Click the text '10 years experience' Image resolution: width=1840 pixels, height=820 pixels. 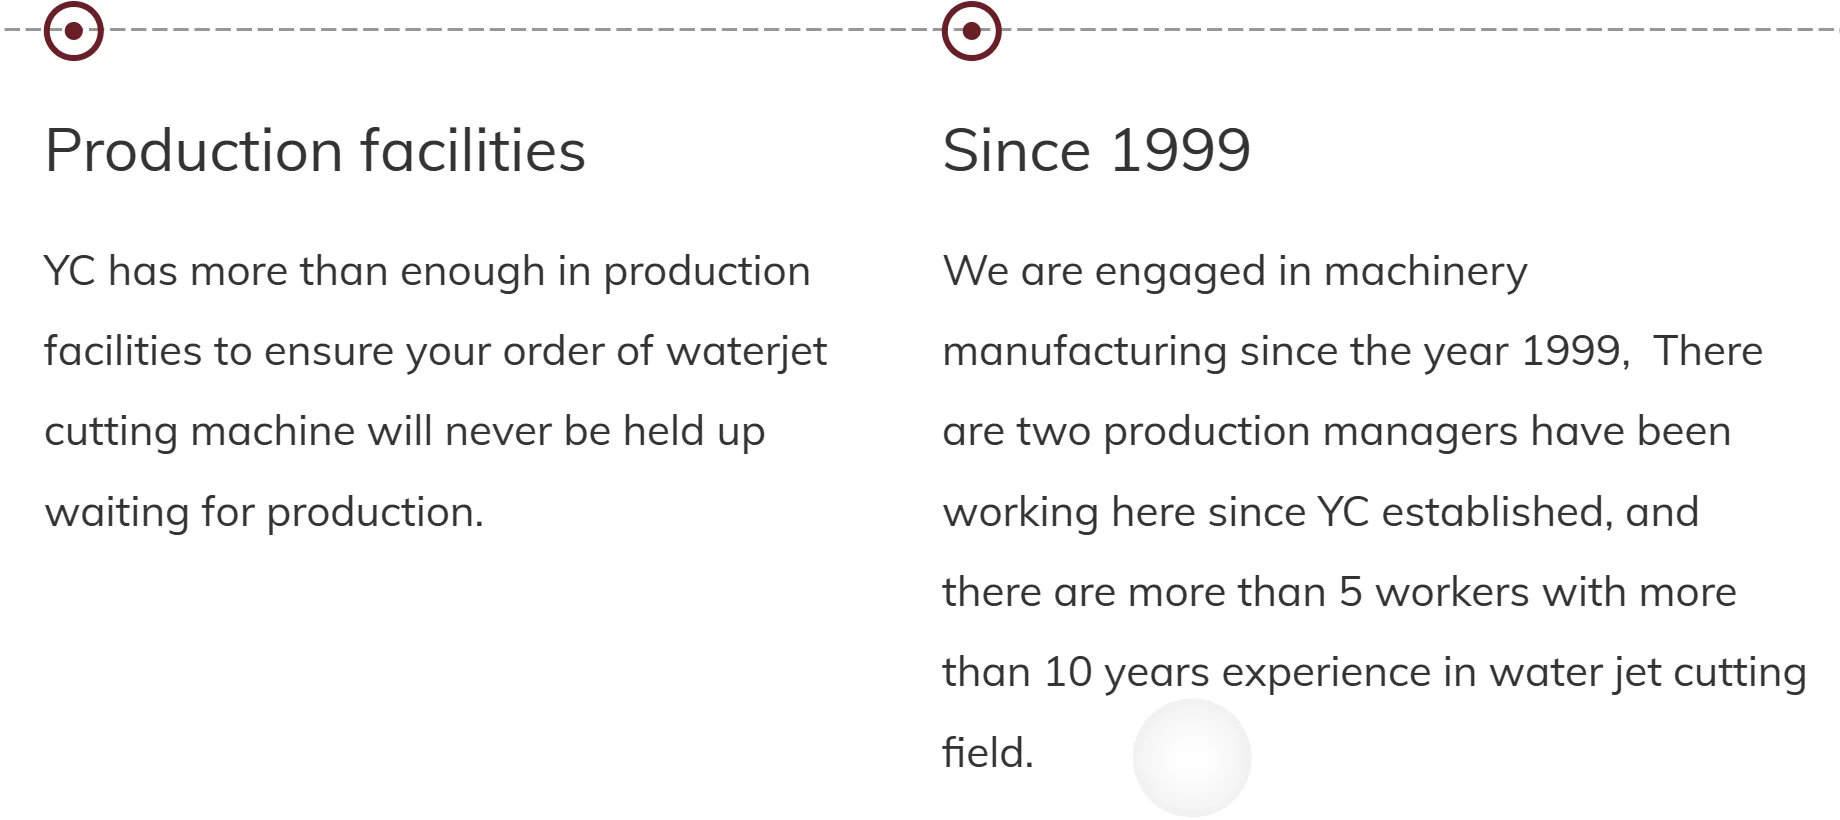[1238, 673]
